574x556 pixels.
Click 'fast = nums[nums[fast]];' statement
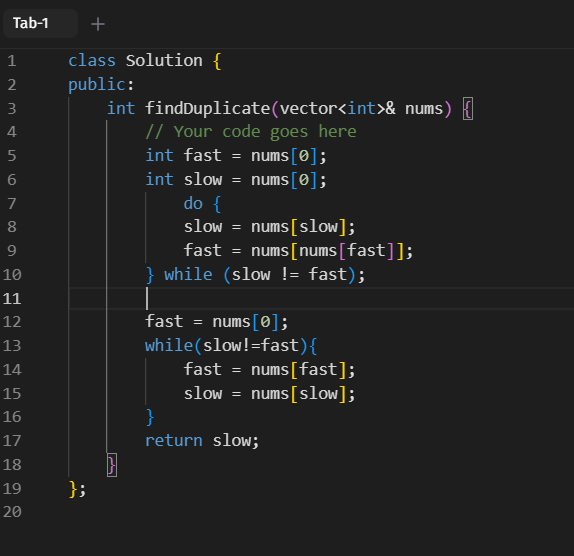pos(298,251)
